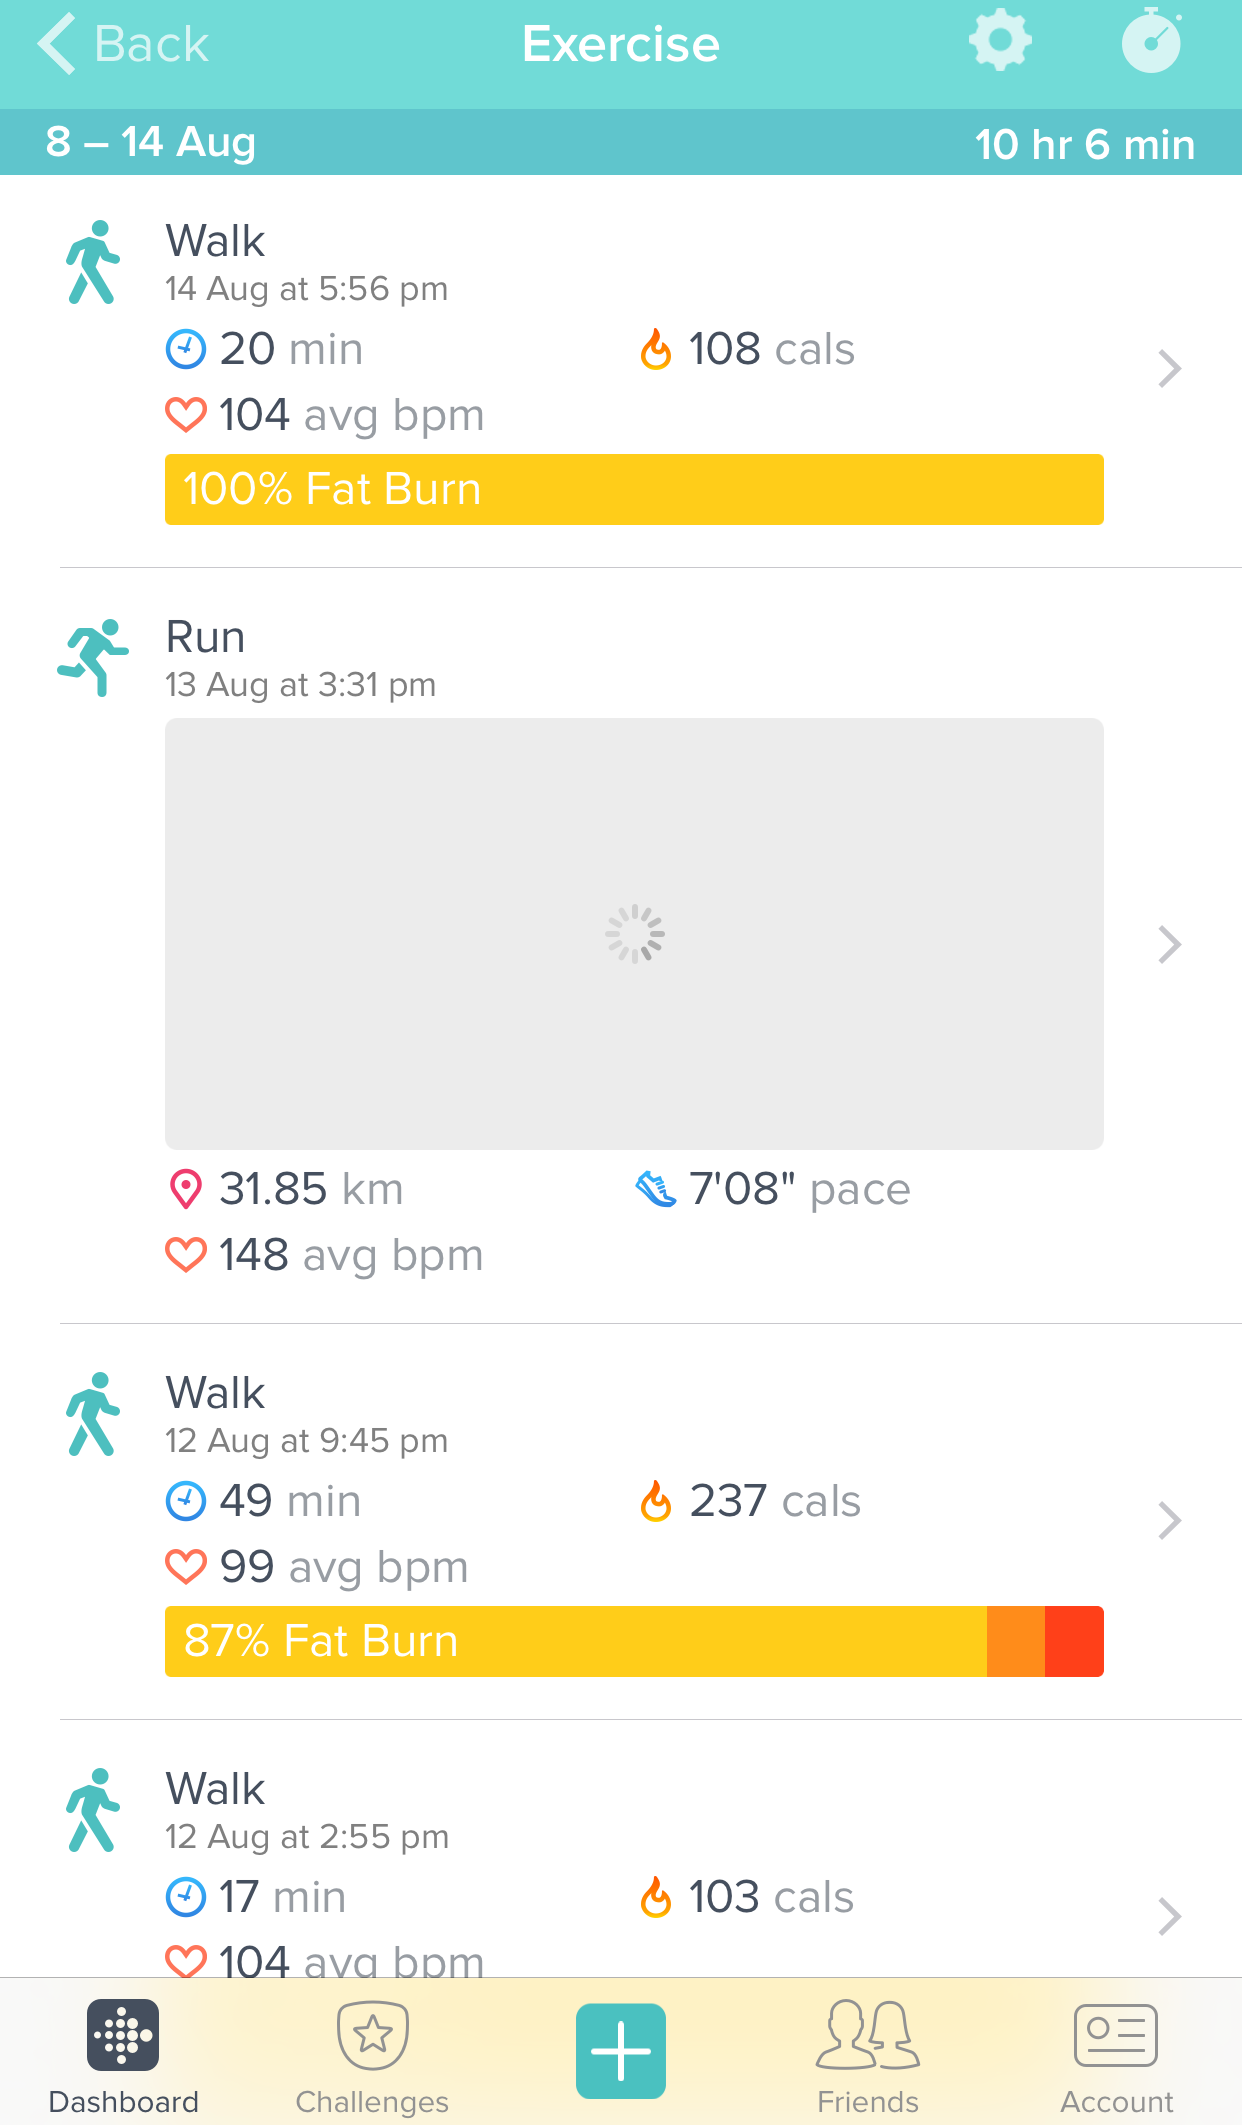
Task: Tap the 87% Fat Burn zone bar
Action: click(x=634, y=1641)
